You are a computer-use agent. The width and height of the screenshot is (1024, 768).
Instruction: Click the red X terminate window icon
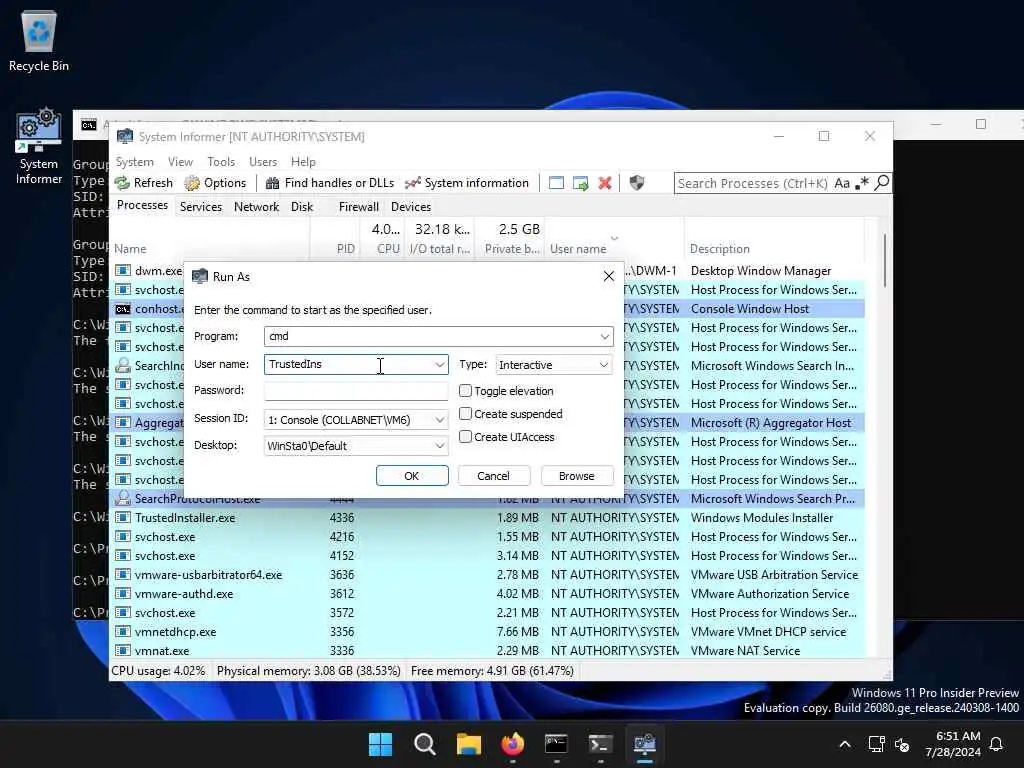click(605, 183)
